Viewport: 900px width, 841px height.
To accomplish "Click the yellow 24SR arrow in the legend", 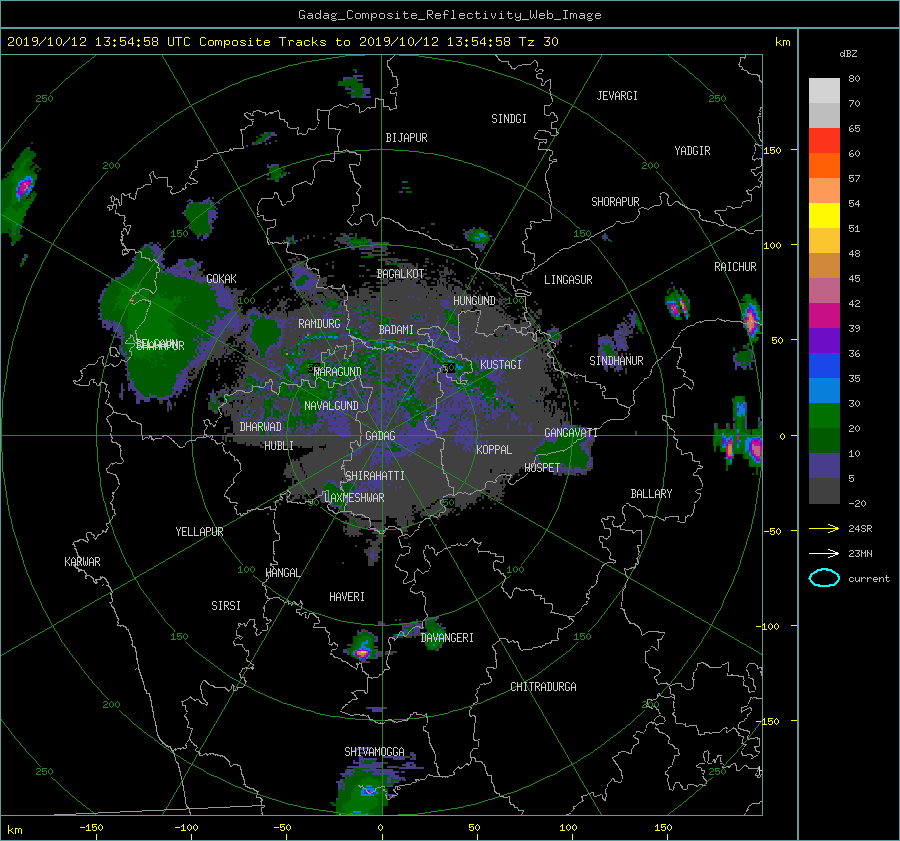I will 824,528.
